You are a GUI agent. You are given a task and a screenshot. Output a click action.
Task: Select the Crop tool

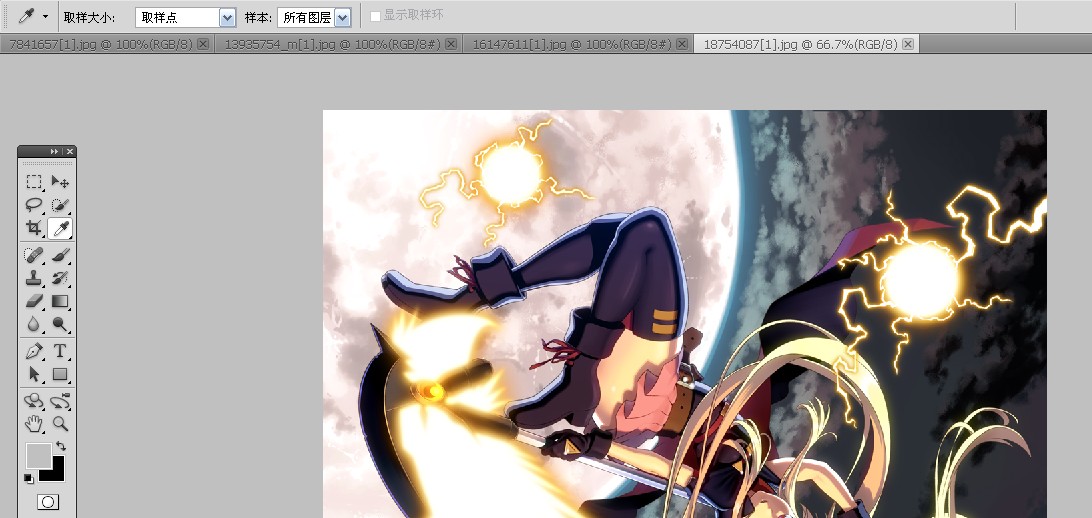point(33,228)
